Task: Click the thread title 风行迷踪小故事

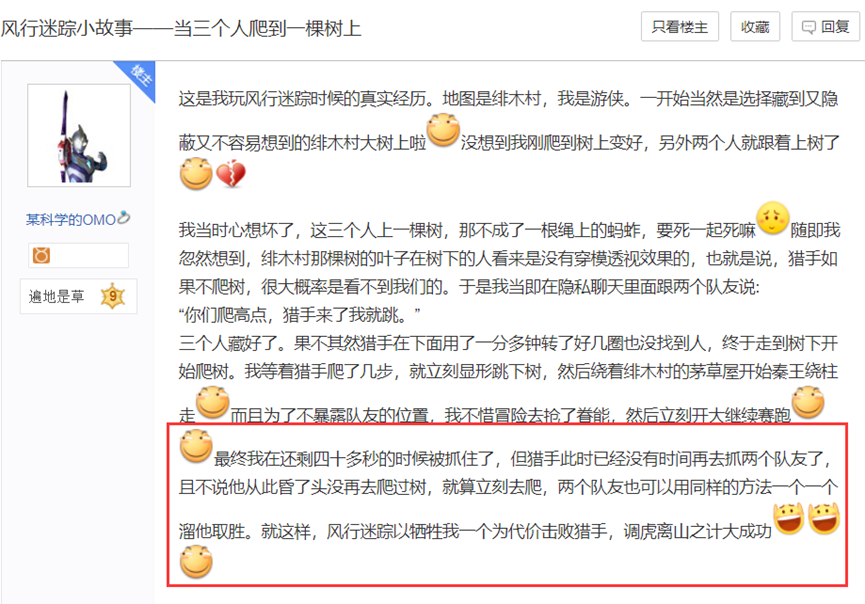Action: point(181,28)
